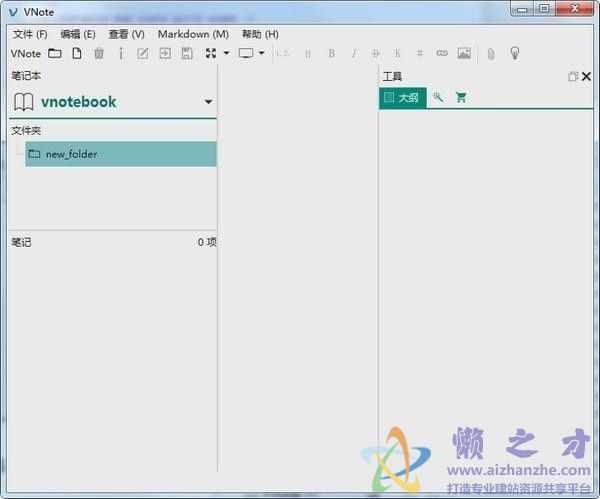Click the save-and-exit arrow icon
The width and height of the screenshot is (600, 499).
click(x=165, y=53)
